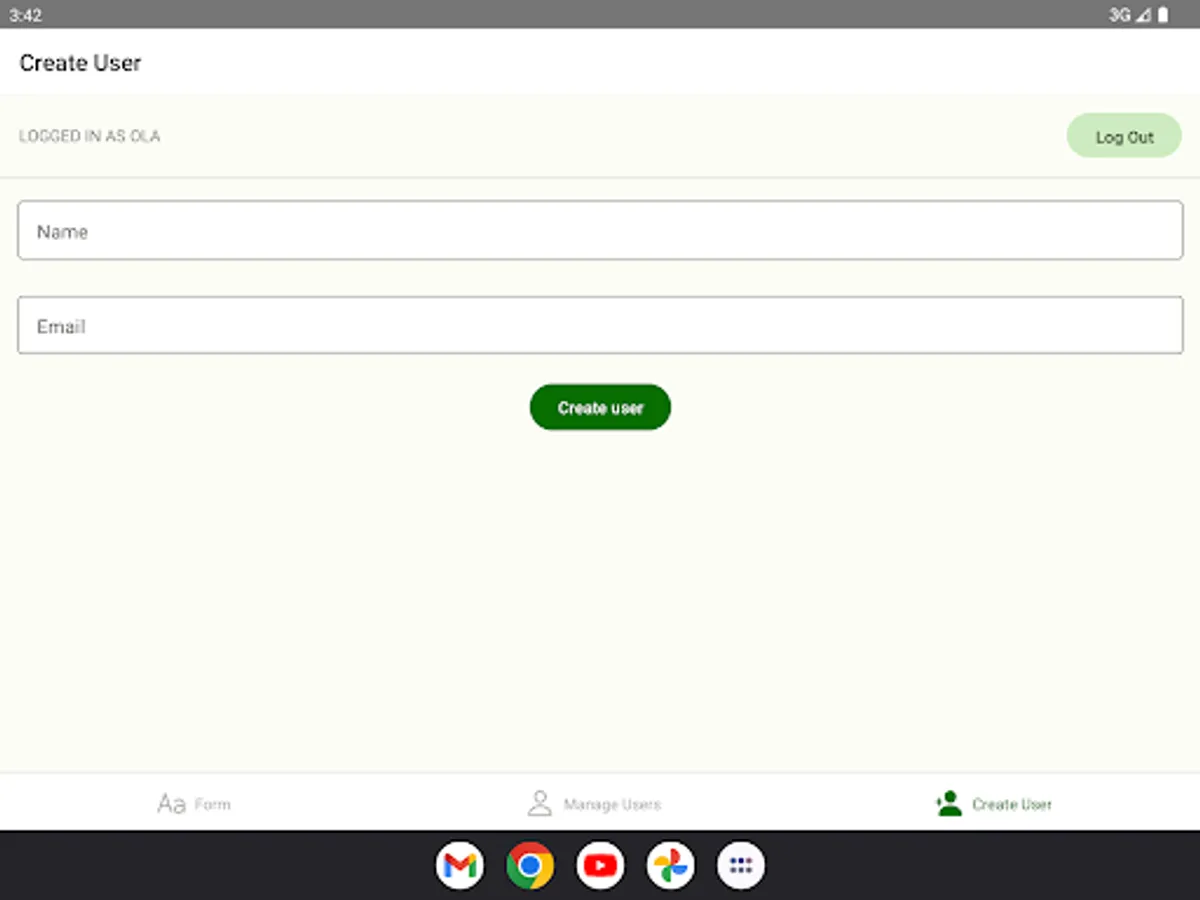Click the Aa Form icon
Image resolution: width=1200 pixels, height=900 pixels.
click(x=172, y=803)
